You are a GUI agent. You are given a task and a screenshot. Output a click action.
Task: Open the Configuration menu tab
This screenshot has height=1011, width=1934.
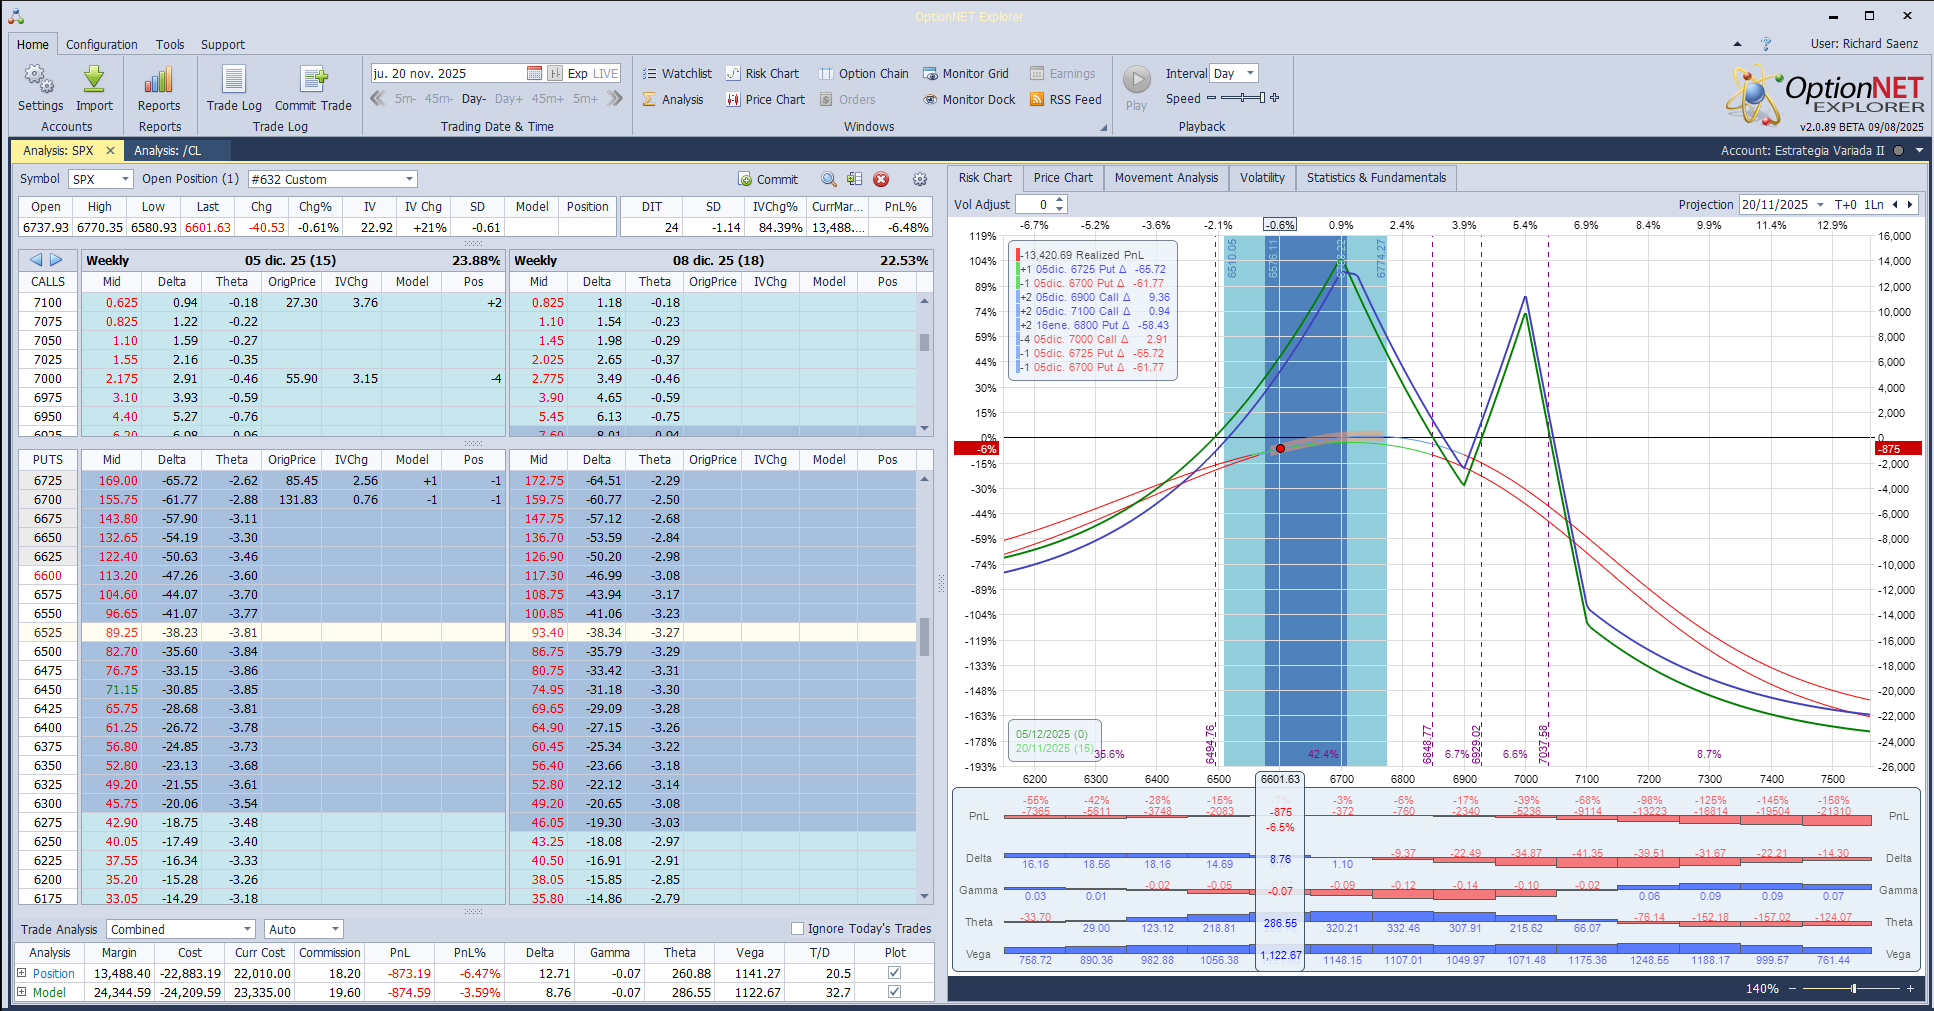coord(102,45)
